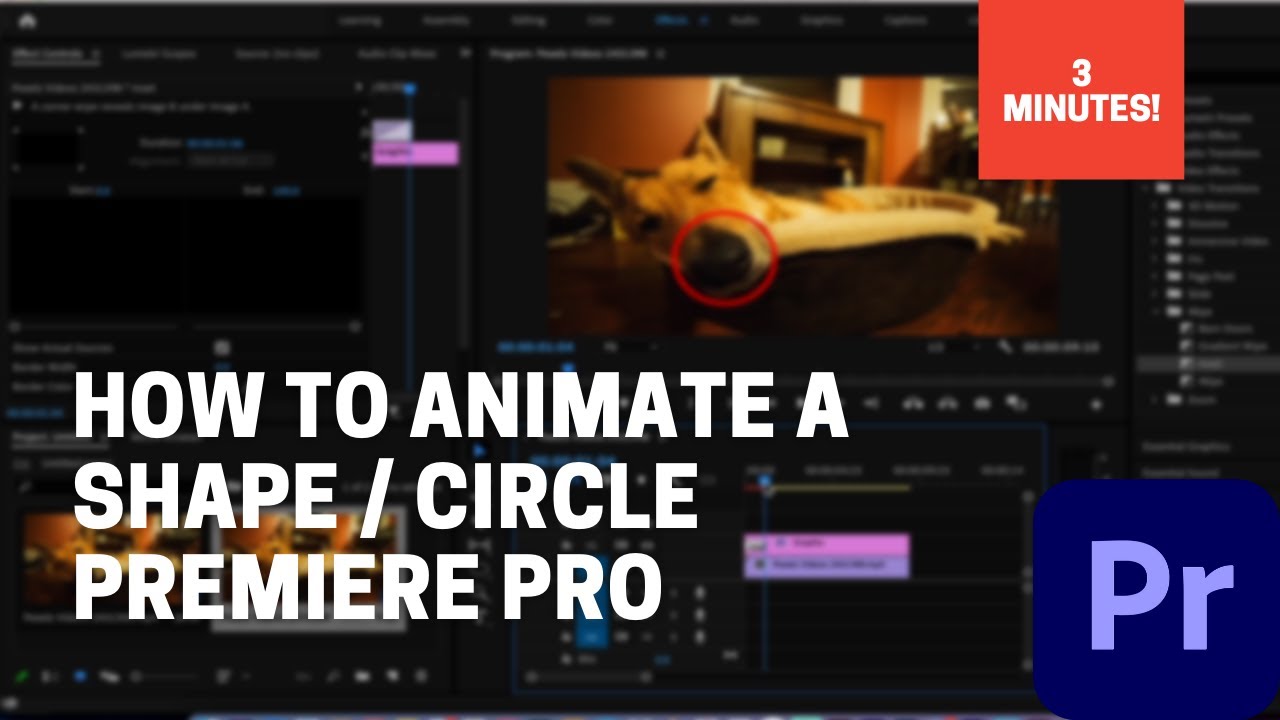Open the Program monitor wrench settings

coord(1006,347)
